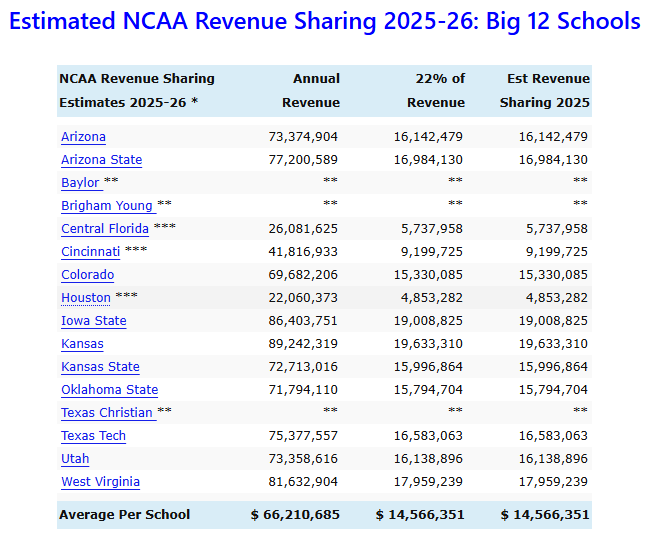Click Central Florida annual revenue 26,081,625

tap(303, 229)
